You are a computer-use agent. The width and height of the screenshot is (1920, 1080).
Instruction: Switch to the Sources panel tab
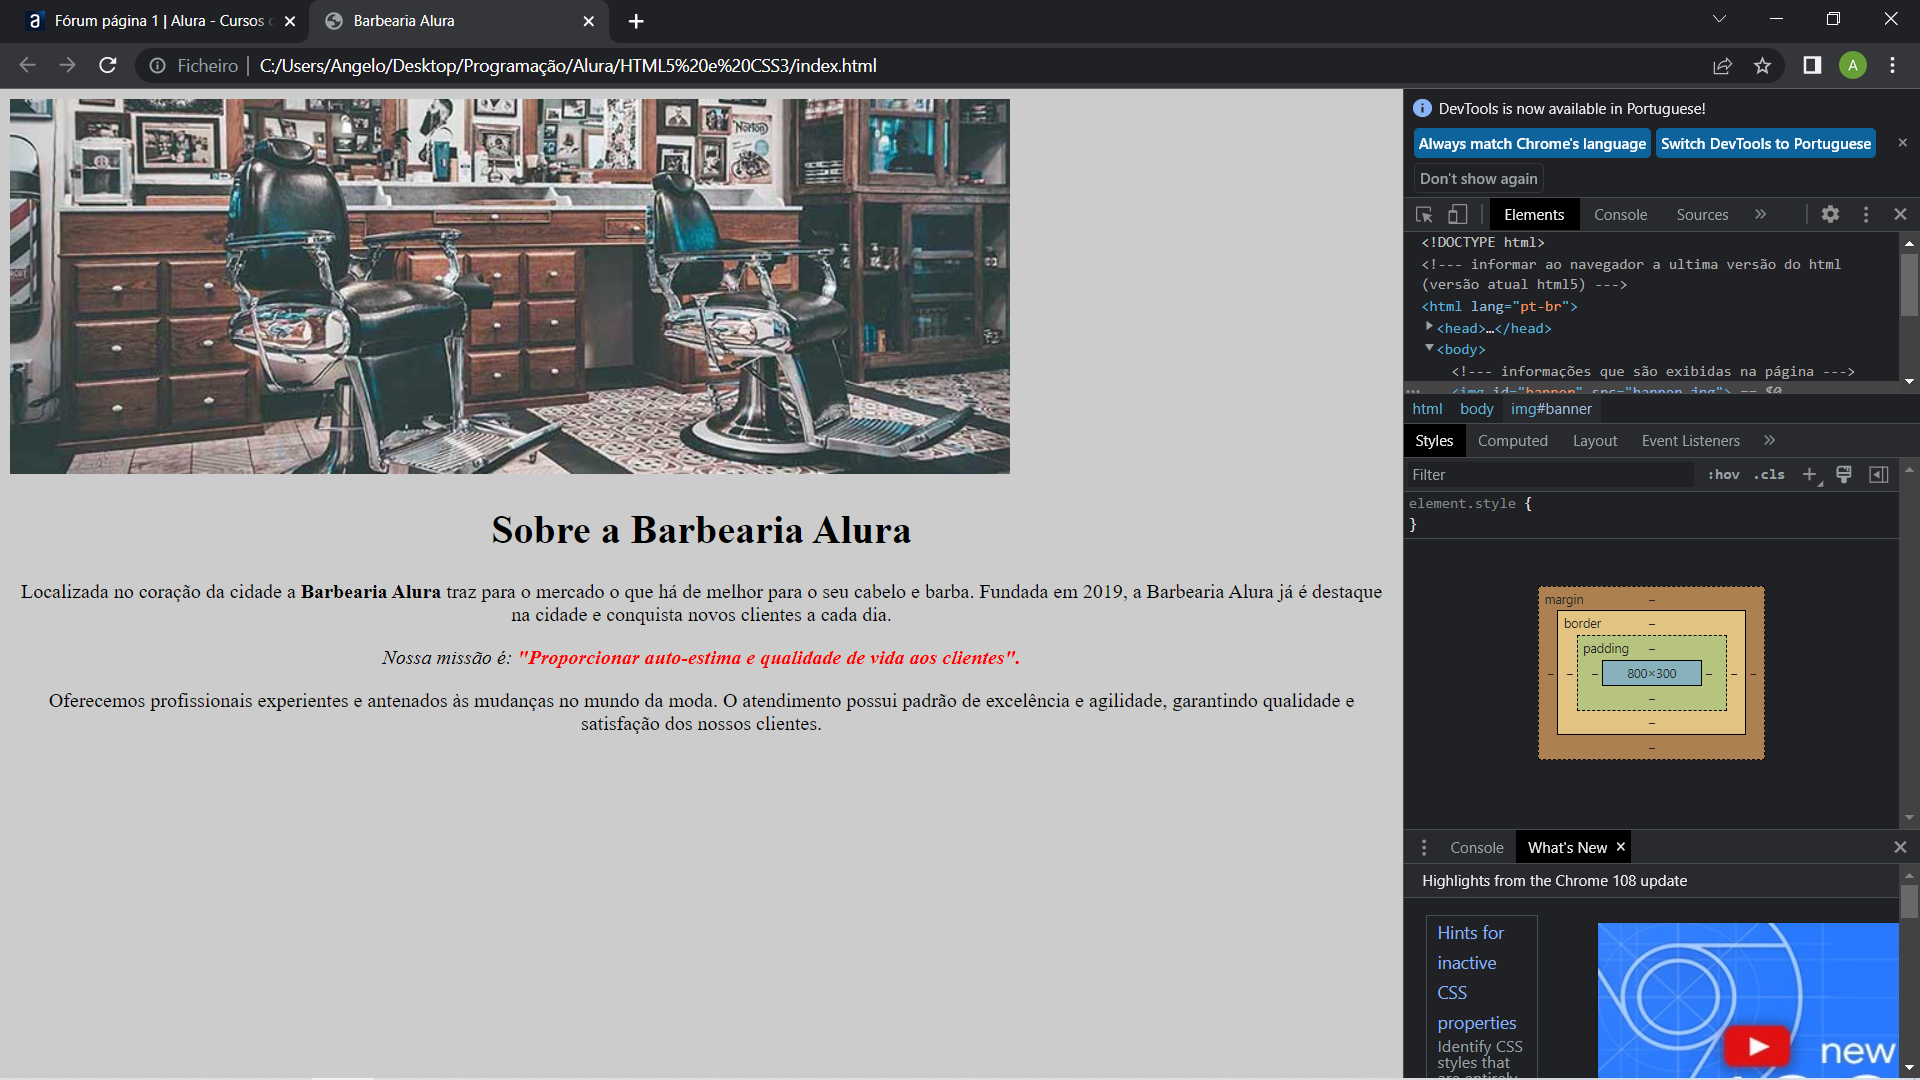click(x=1702, y=214)
